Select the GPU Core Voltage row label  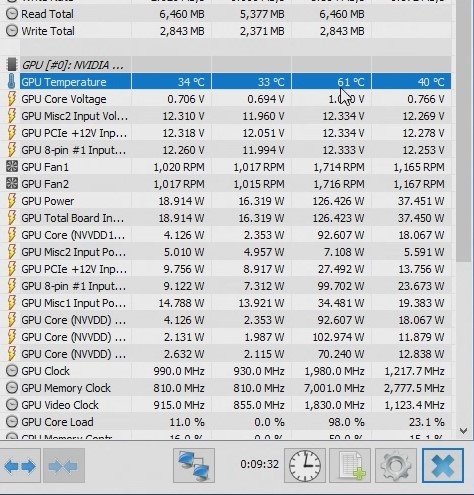[x=64, y=99]
